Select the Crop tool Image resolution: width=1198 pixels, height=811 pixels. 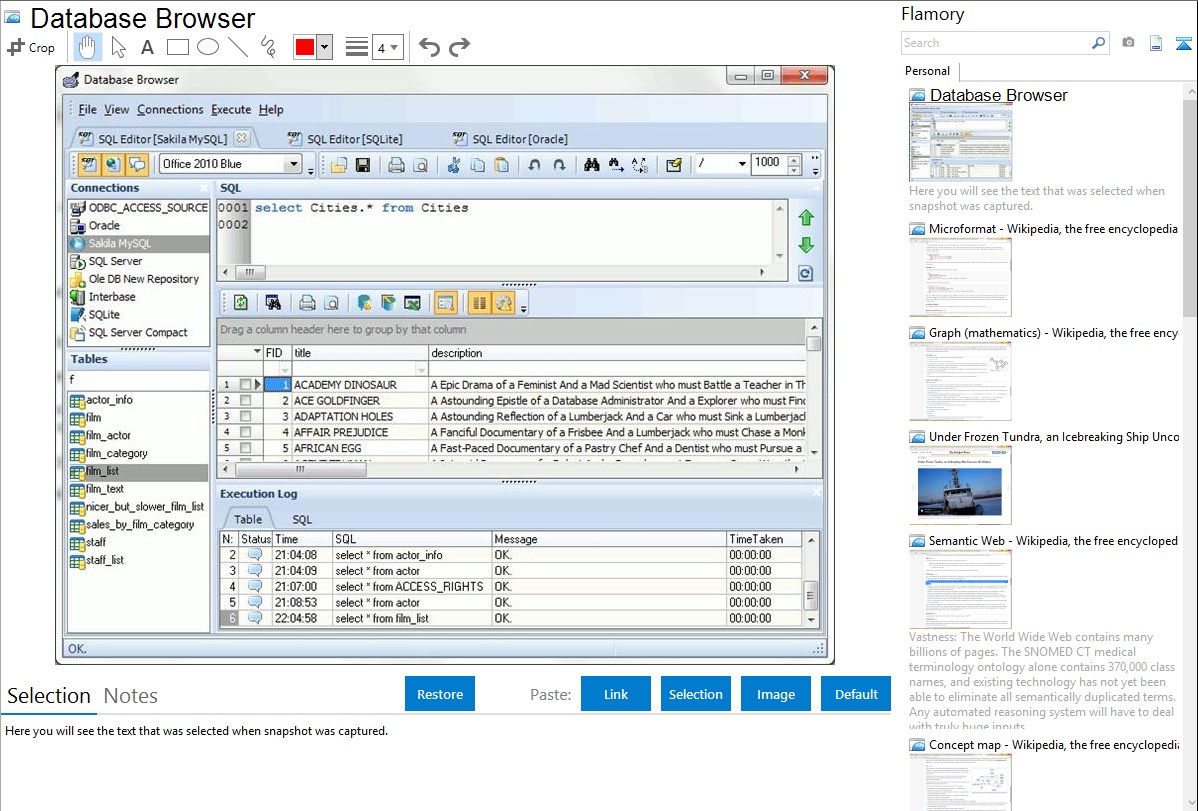(31, 47)
